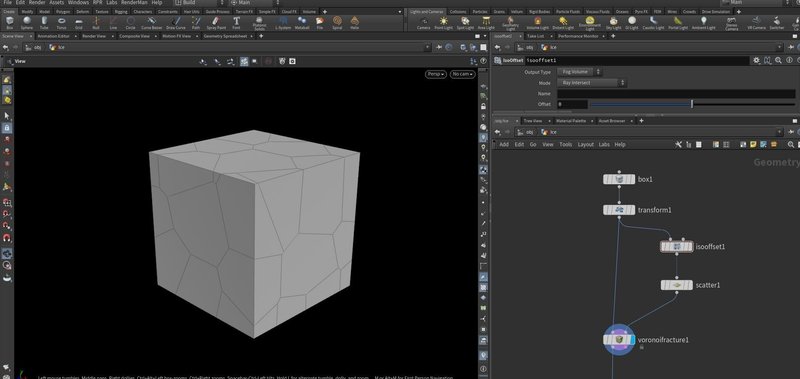Click the Offset value field
The width and height of the screenshot is (800, 379).
coord(572,104)
